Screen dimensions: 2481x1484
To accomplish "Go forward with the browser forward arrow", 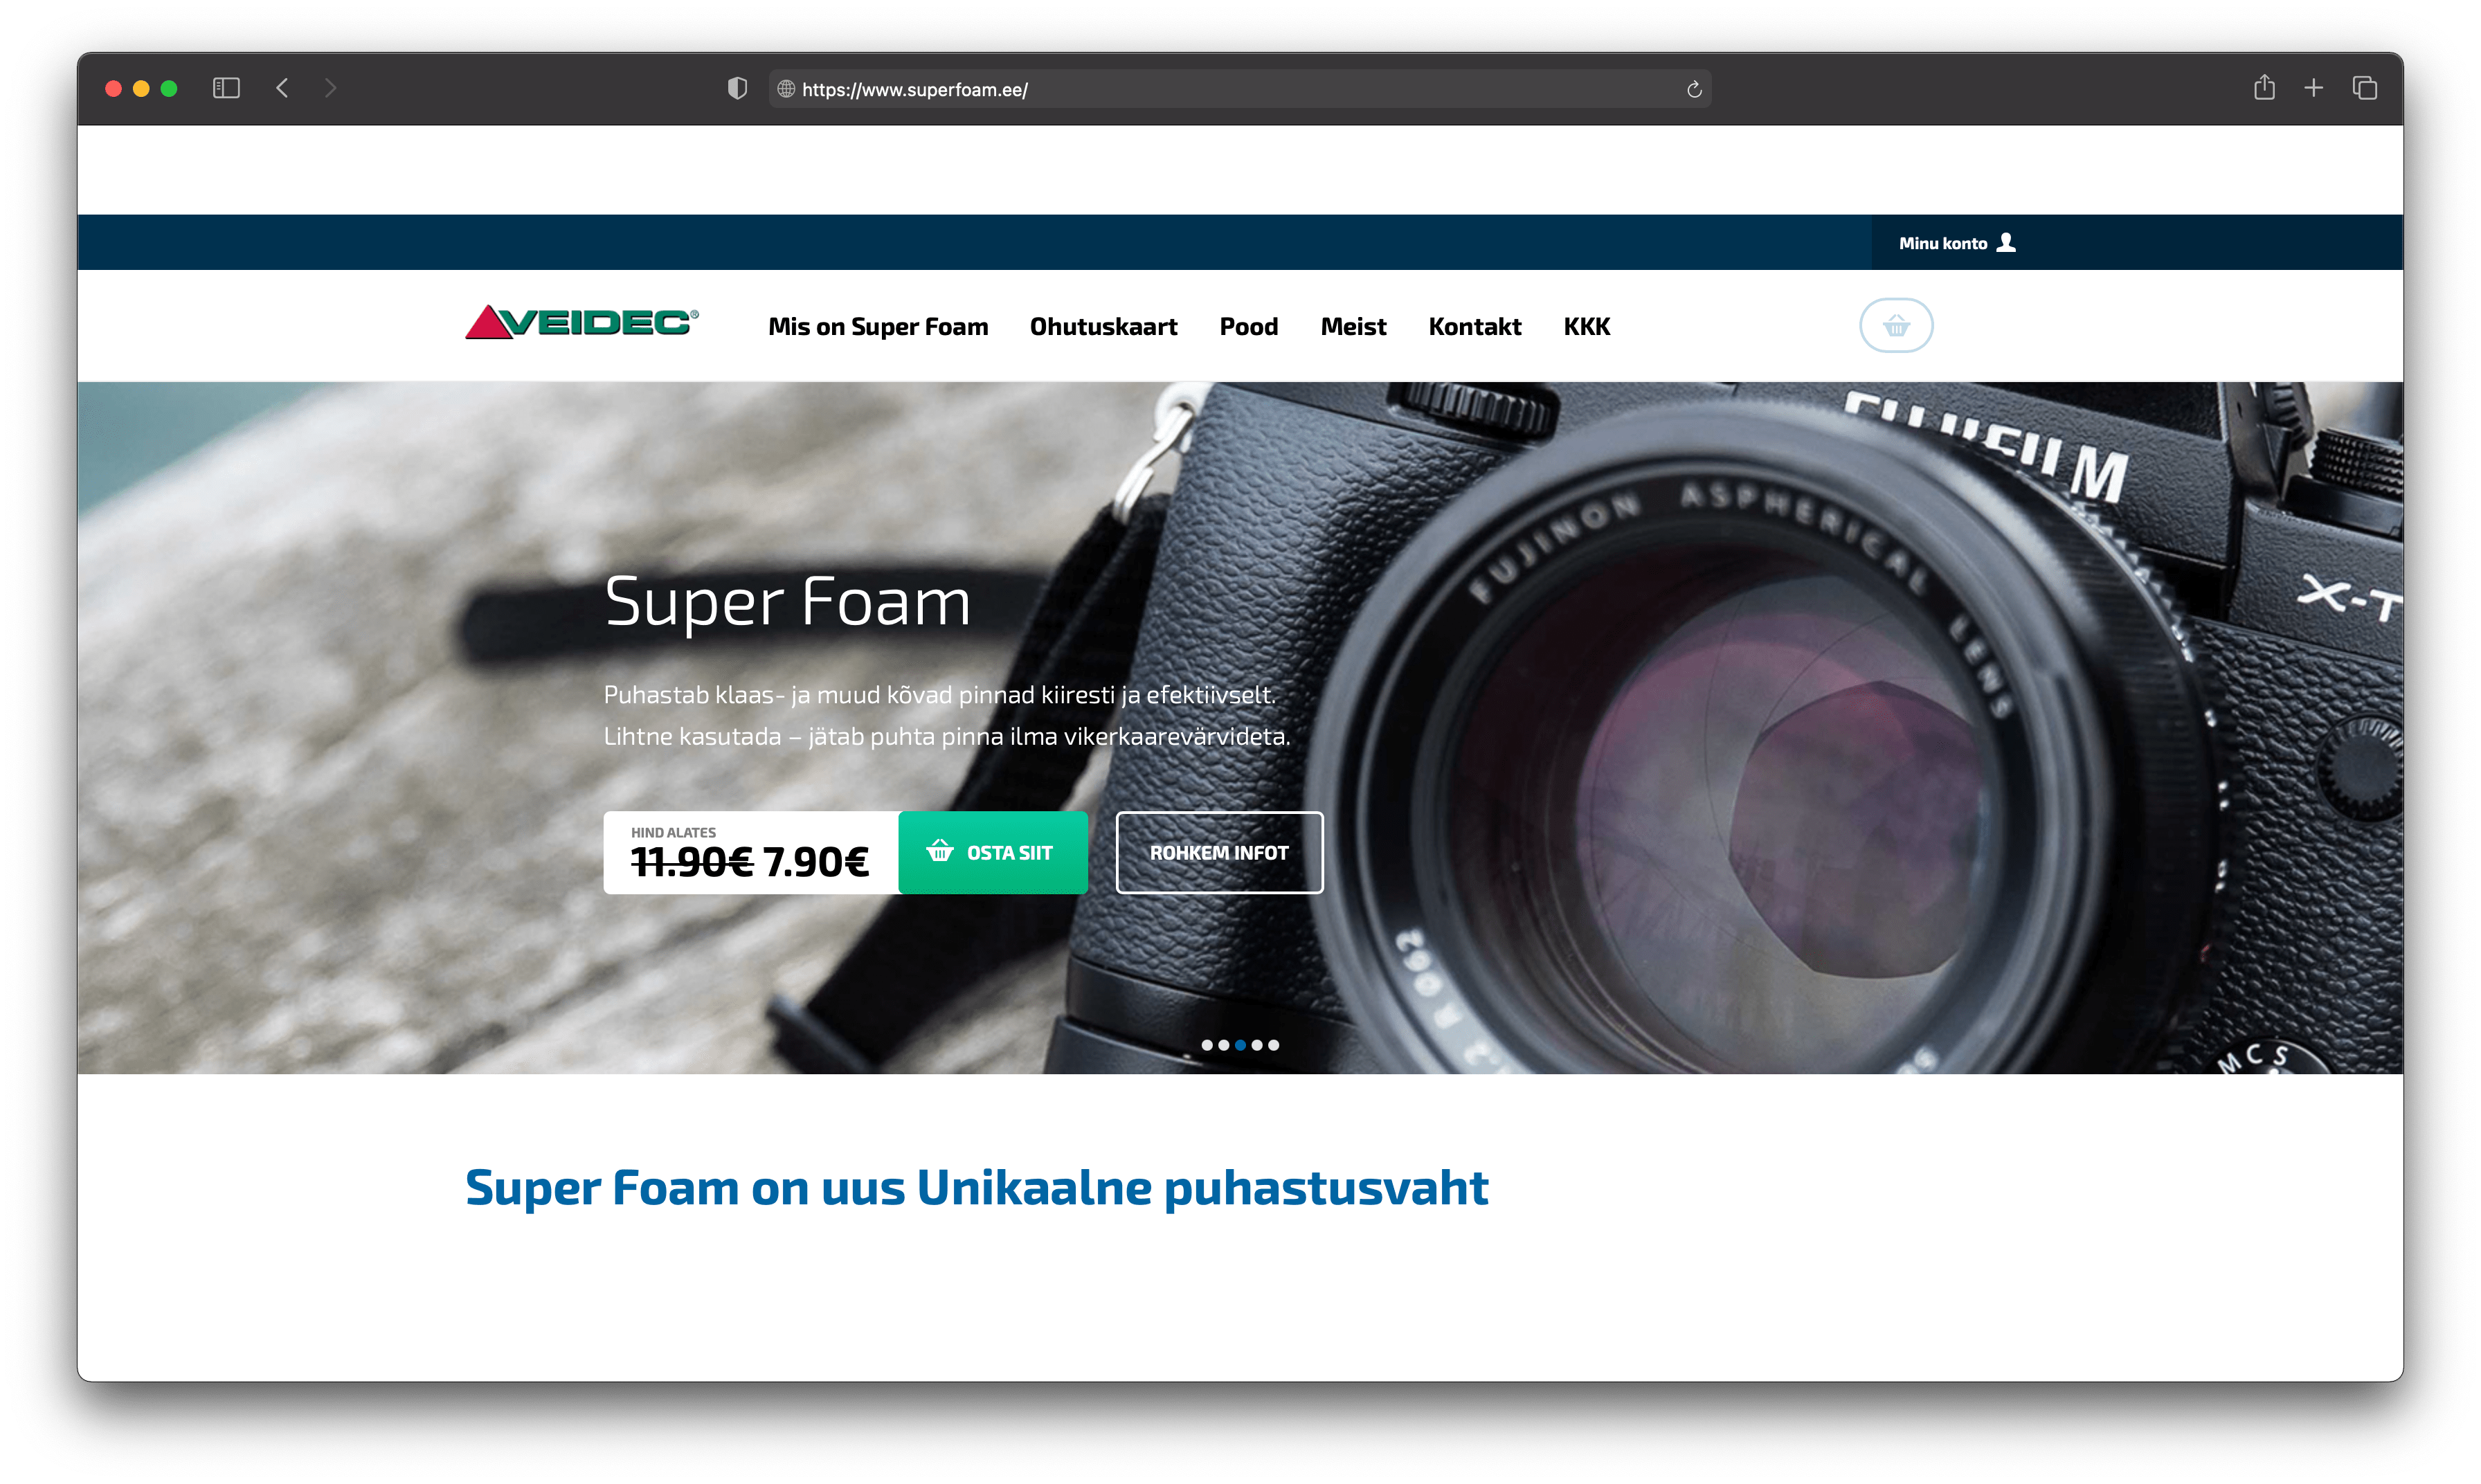I will (331, 88).
